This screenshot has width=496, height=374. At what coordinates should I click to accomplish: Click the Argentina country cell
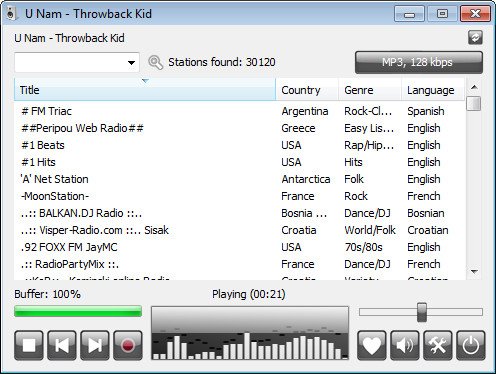(305, 111)
